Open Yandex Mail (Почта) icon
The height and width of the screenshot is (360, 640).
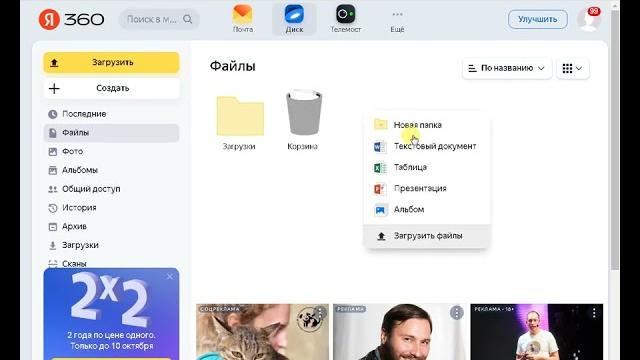tap(242, 18)
